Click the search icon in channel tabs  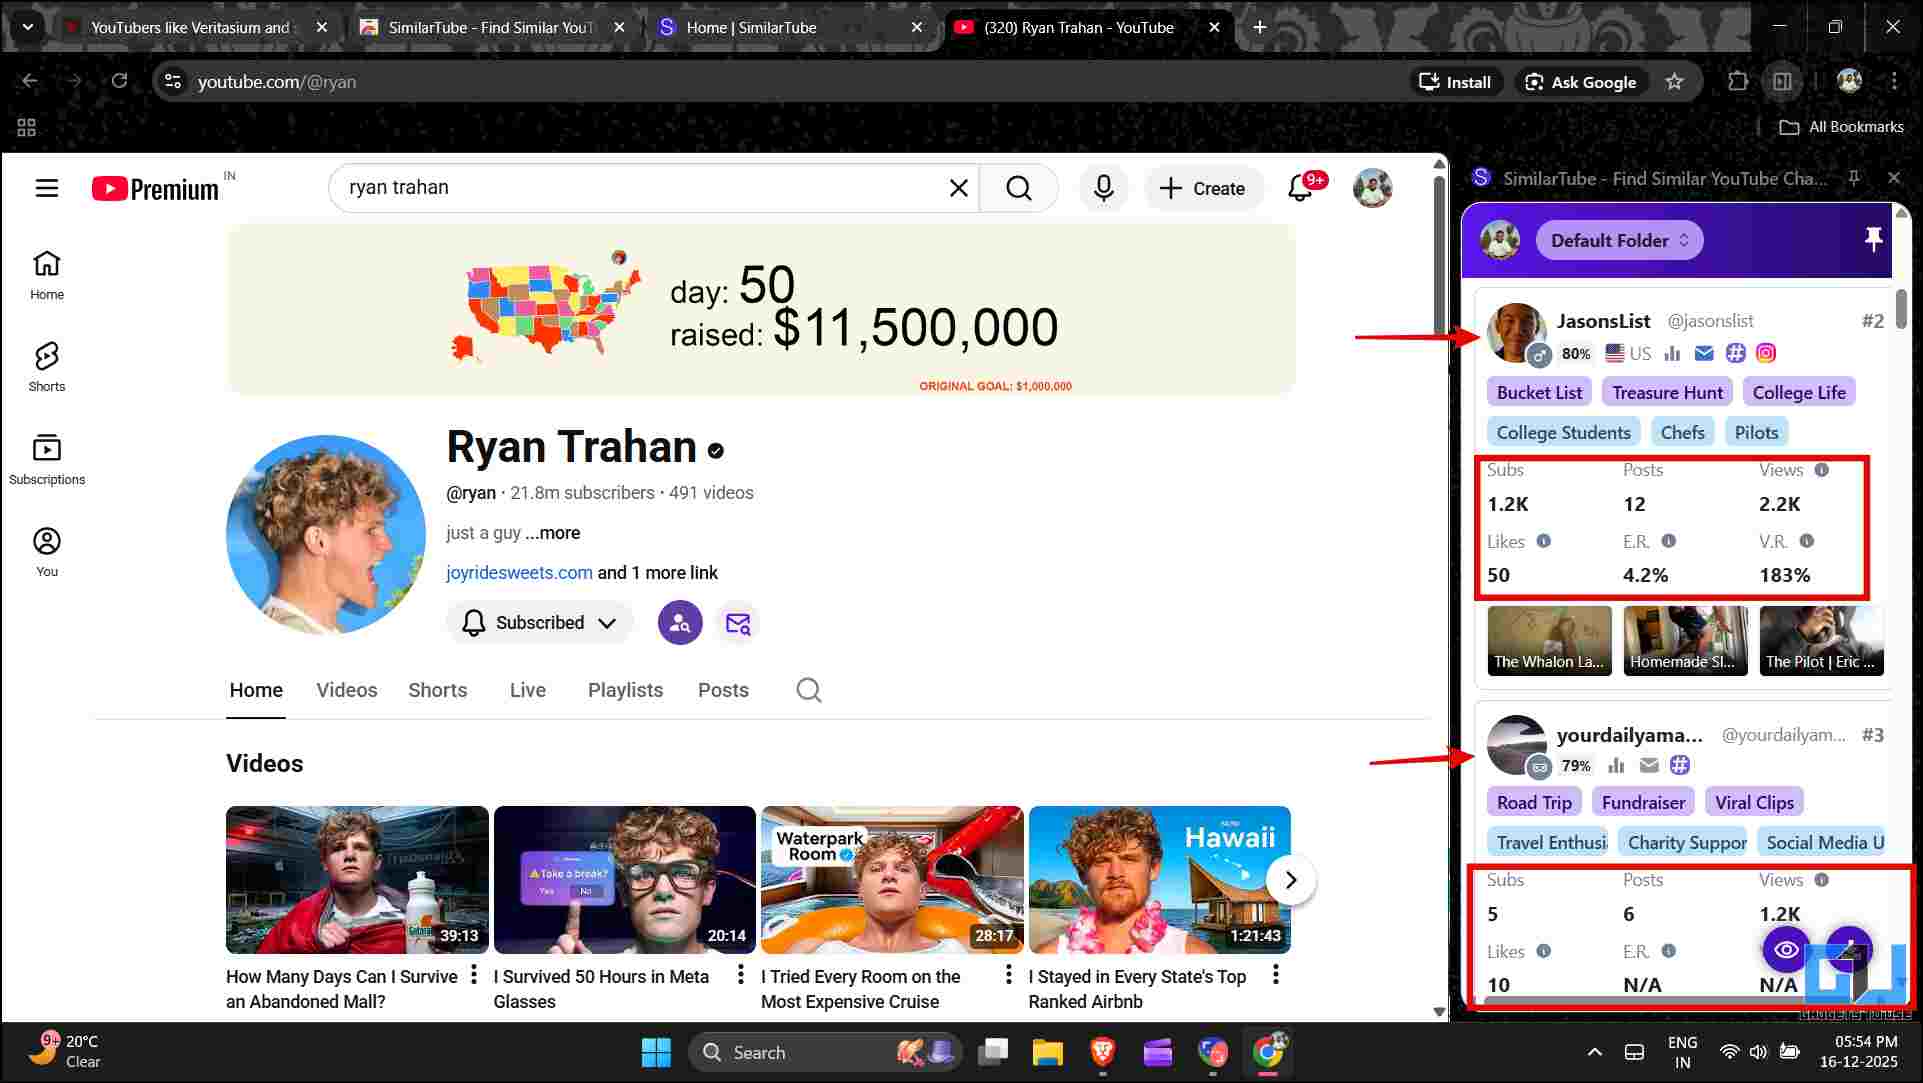tap(809, 690)
